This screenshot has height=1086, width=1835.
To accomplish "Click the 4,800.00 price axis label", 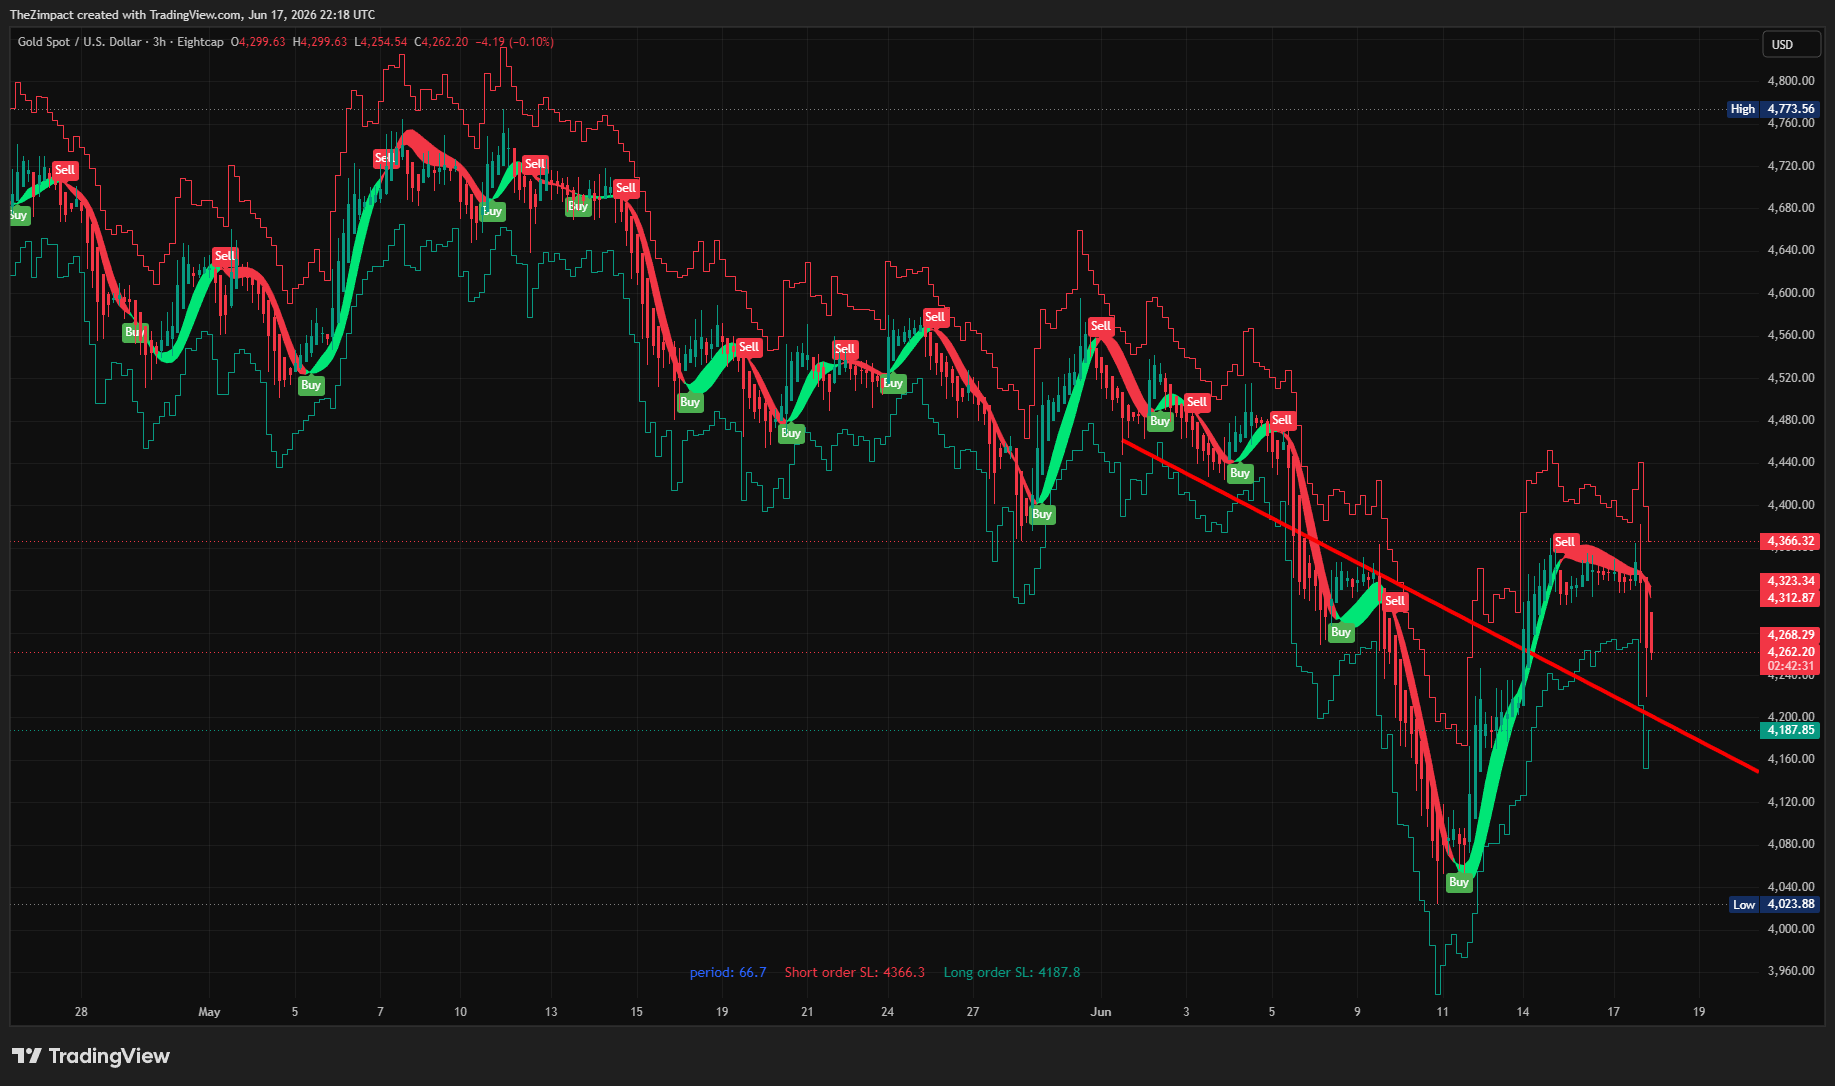I will click(x=1791, y=81).
